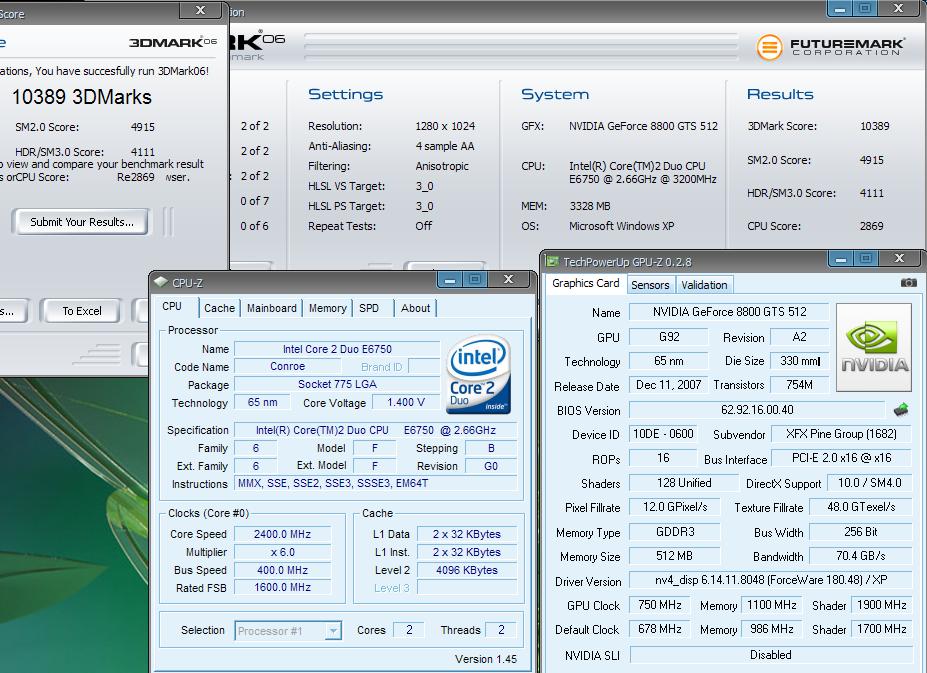The width and height of the screenshot is (927, 673).
Task: Click the NVIDIA logo in GPU-Z
Action: tap(874, 347)
